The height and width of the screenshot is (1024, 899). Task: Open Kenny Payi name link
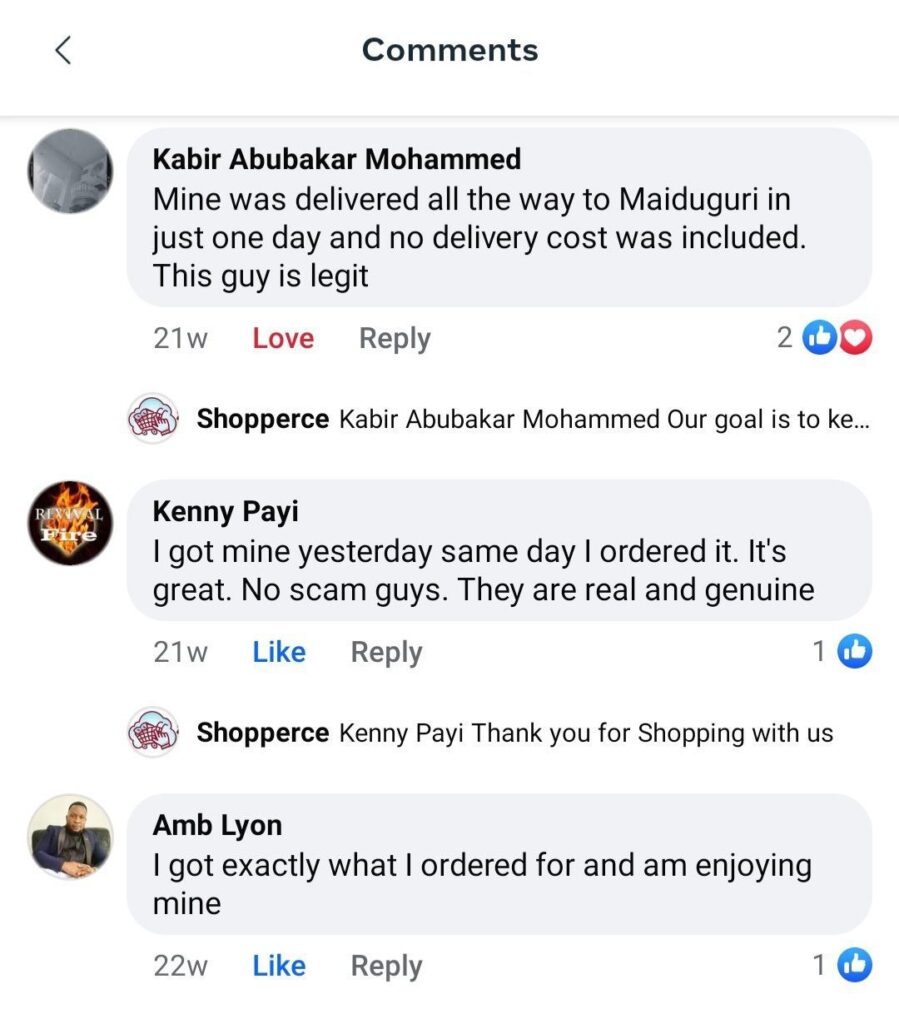click(225, 512)
